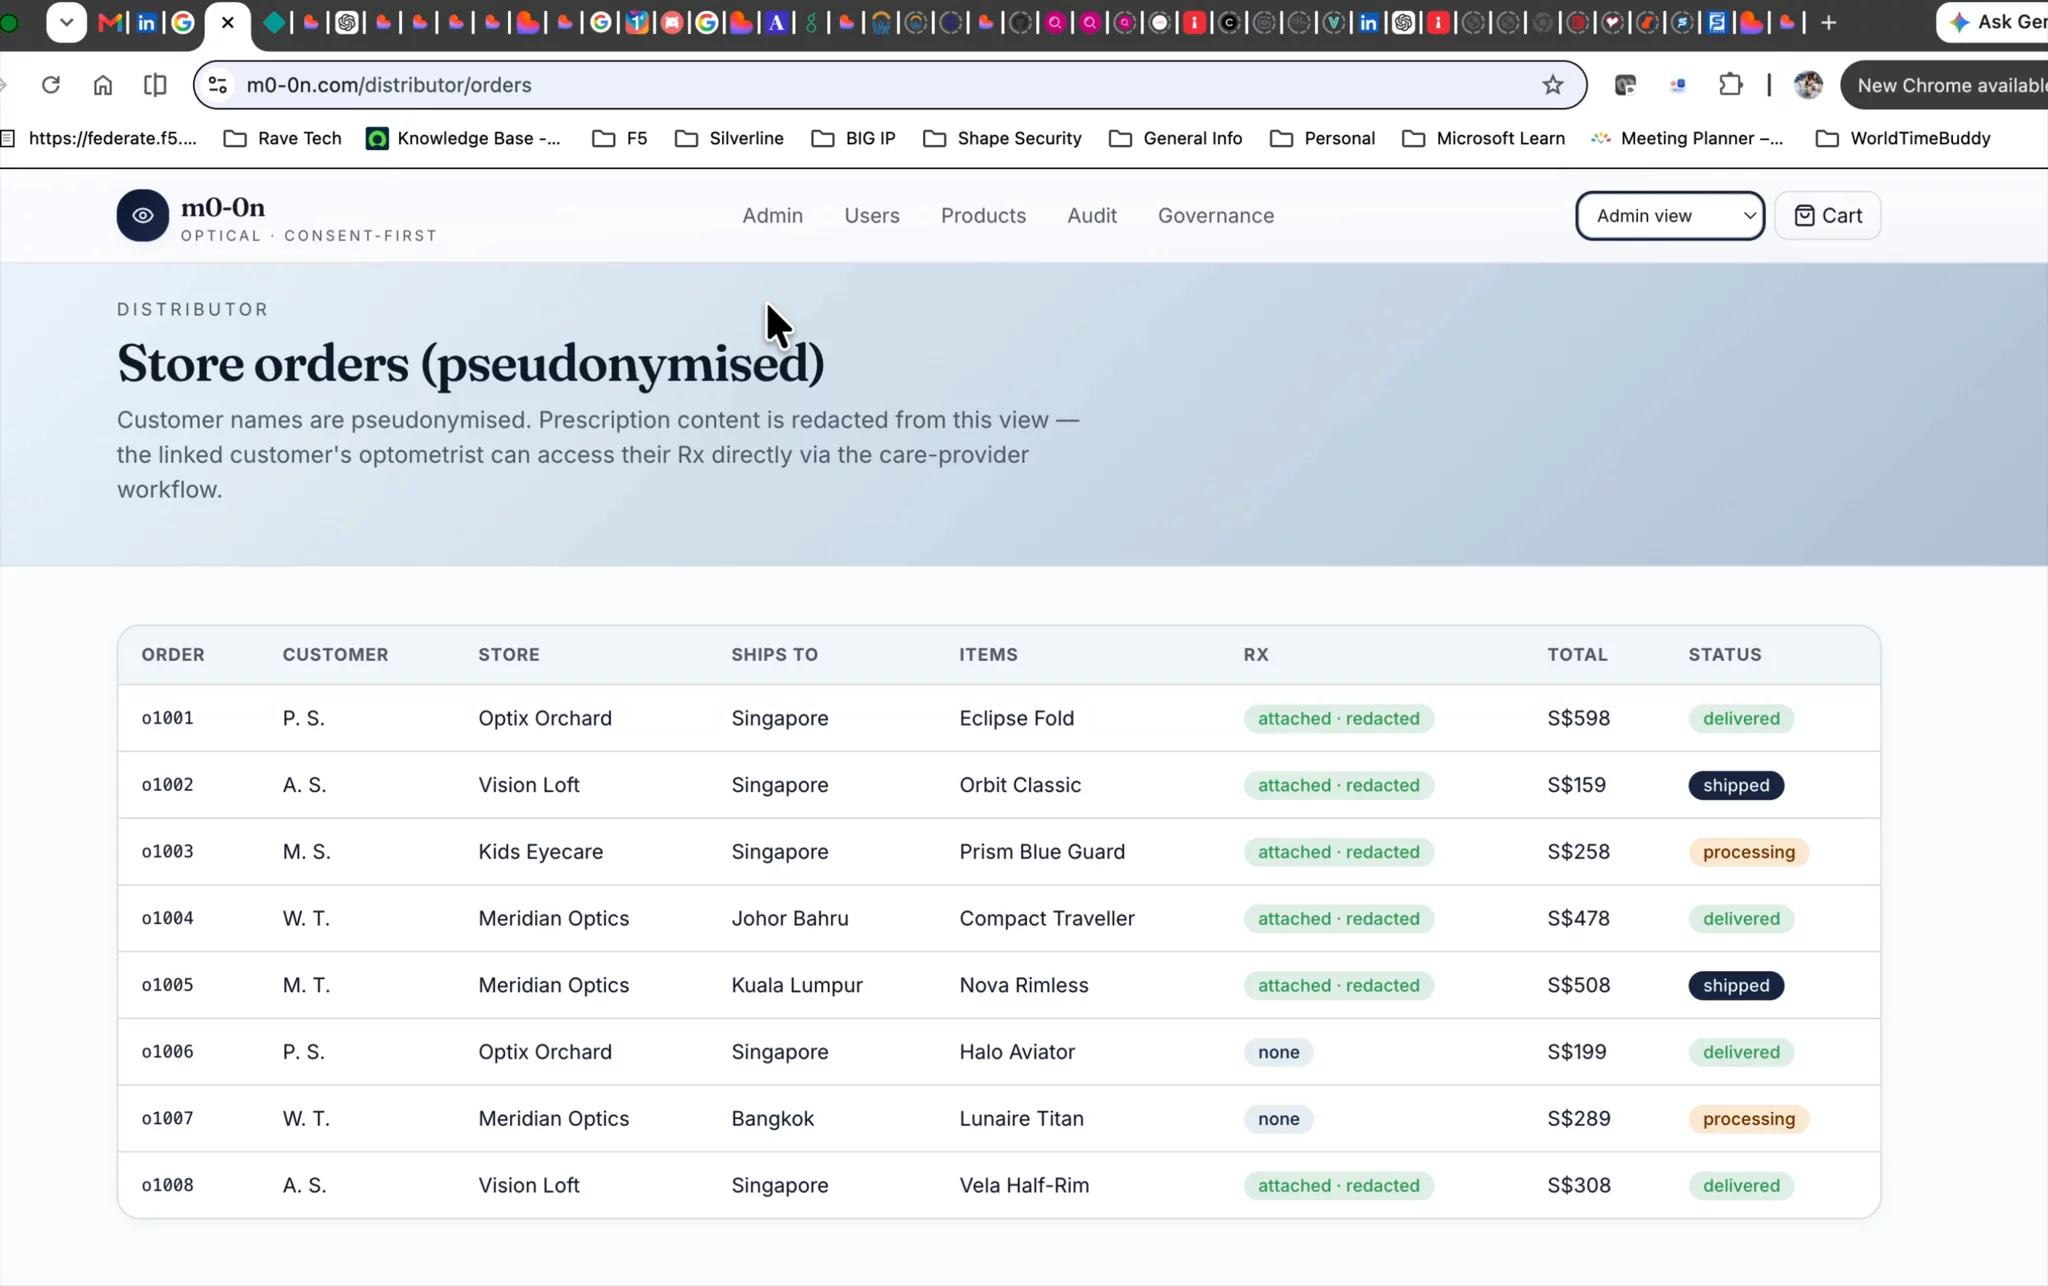Open the federate.f5 bookmark
The height and width of the screenshot is (1286, 2048).
[100, 138]
